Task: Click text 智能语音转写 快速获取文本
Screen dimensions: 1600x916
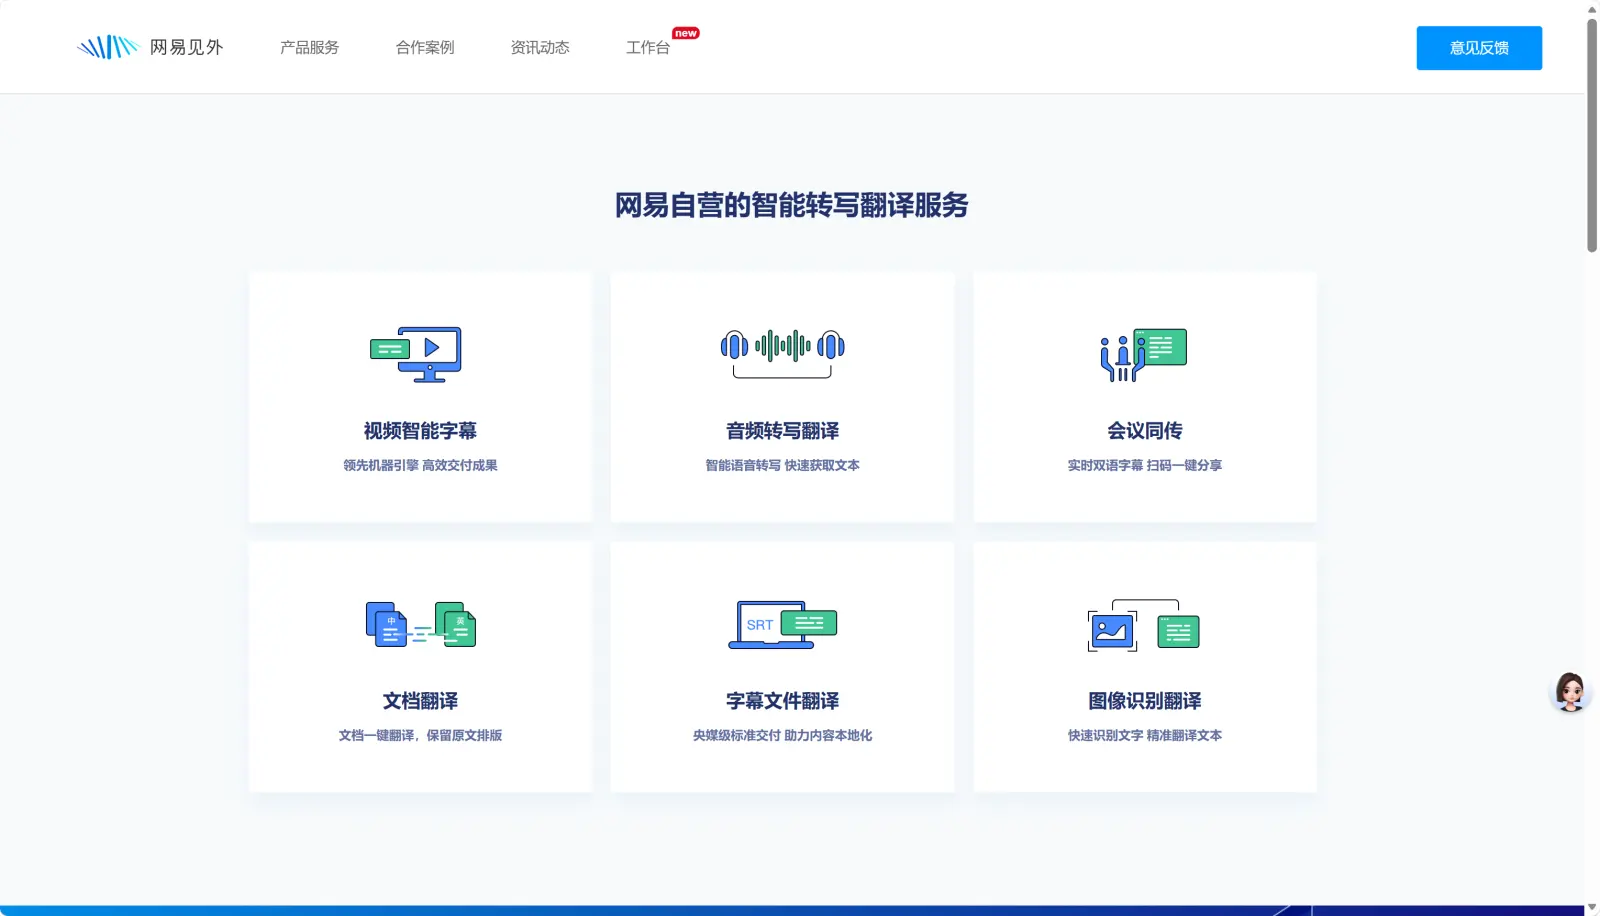Action: tap(782, 465)
